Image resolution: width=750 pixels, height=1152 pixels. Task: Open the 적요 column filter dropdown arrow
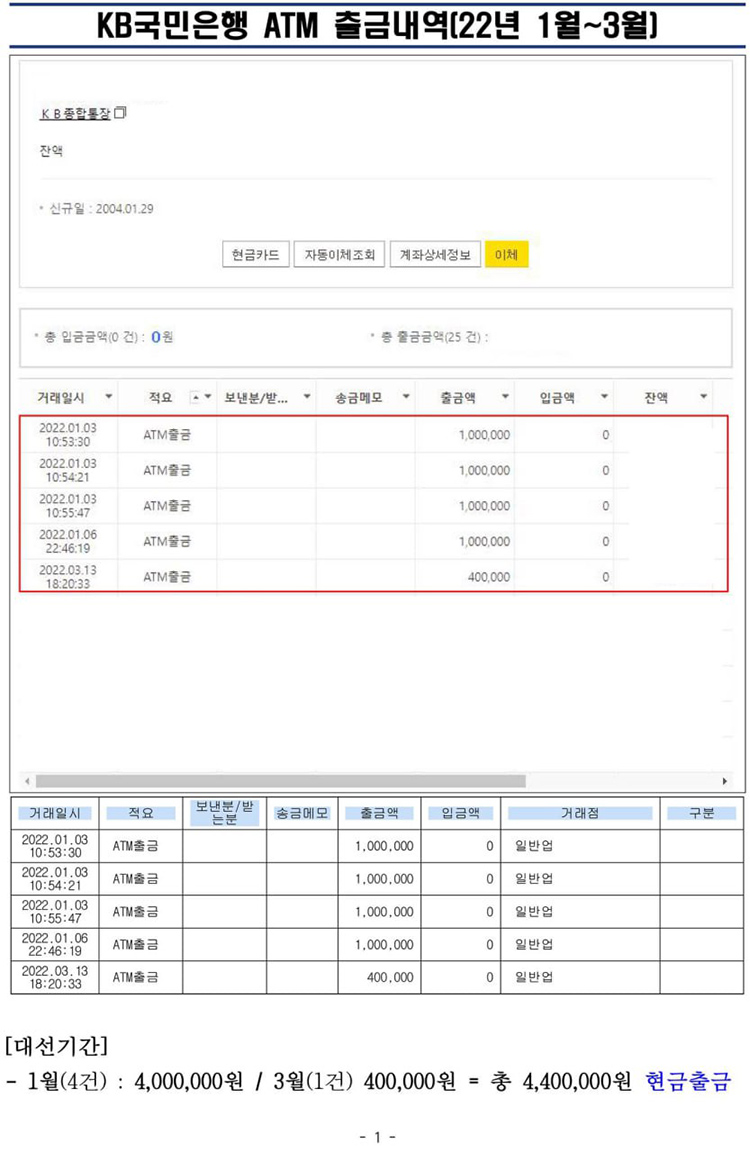click(208, 397)
